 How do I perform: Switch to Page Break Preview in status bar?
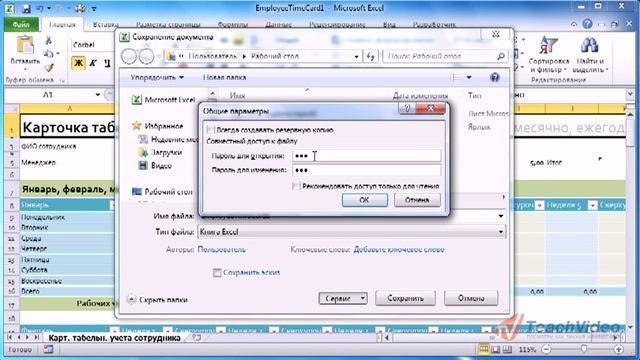[x=507, y=349]
